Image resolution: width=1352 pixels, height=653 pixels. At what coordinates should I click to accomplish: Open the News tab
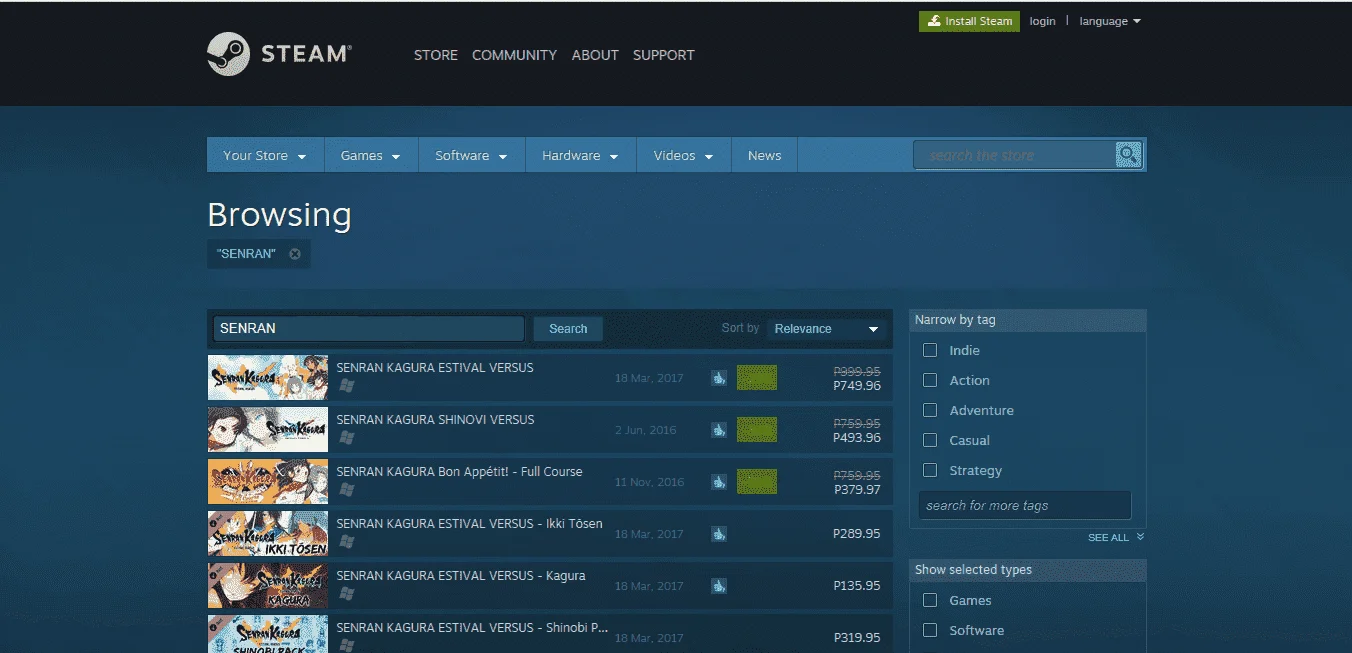click(764, 155)
